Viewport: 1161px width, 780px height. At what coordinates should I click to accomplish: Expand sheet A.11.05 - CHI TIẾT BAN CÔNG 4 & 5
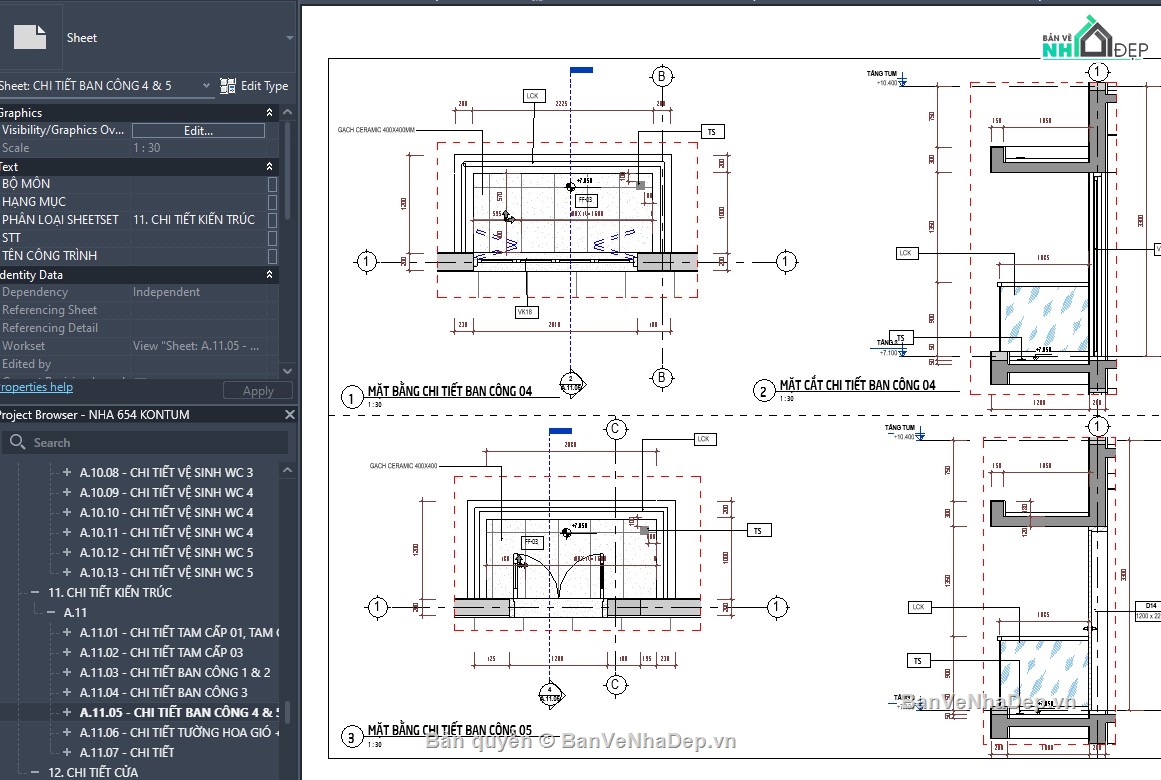point(67,713)
